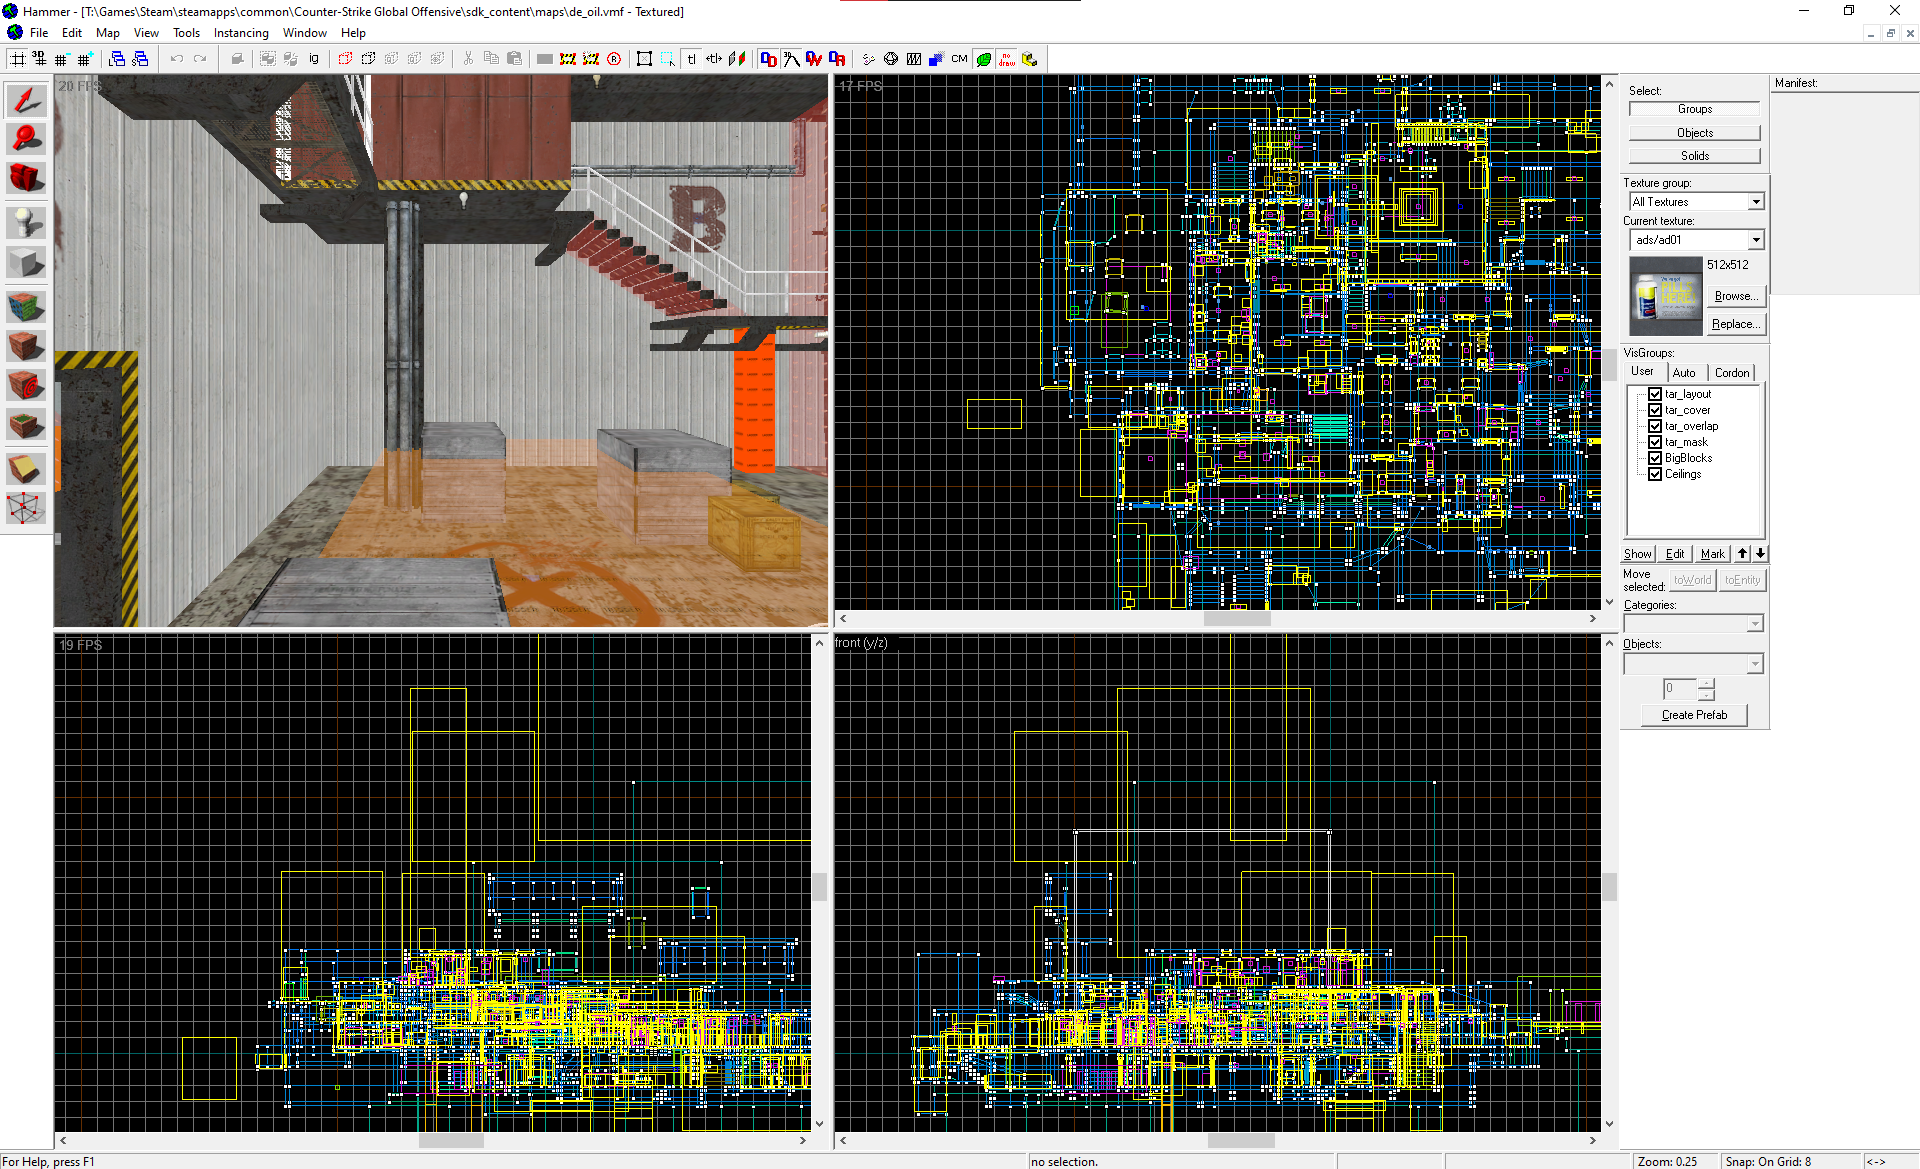
Task: Select the Apply Current Texture tool
Action: click(26, 346)
